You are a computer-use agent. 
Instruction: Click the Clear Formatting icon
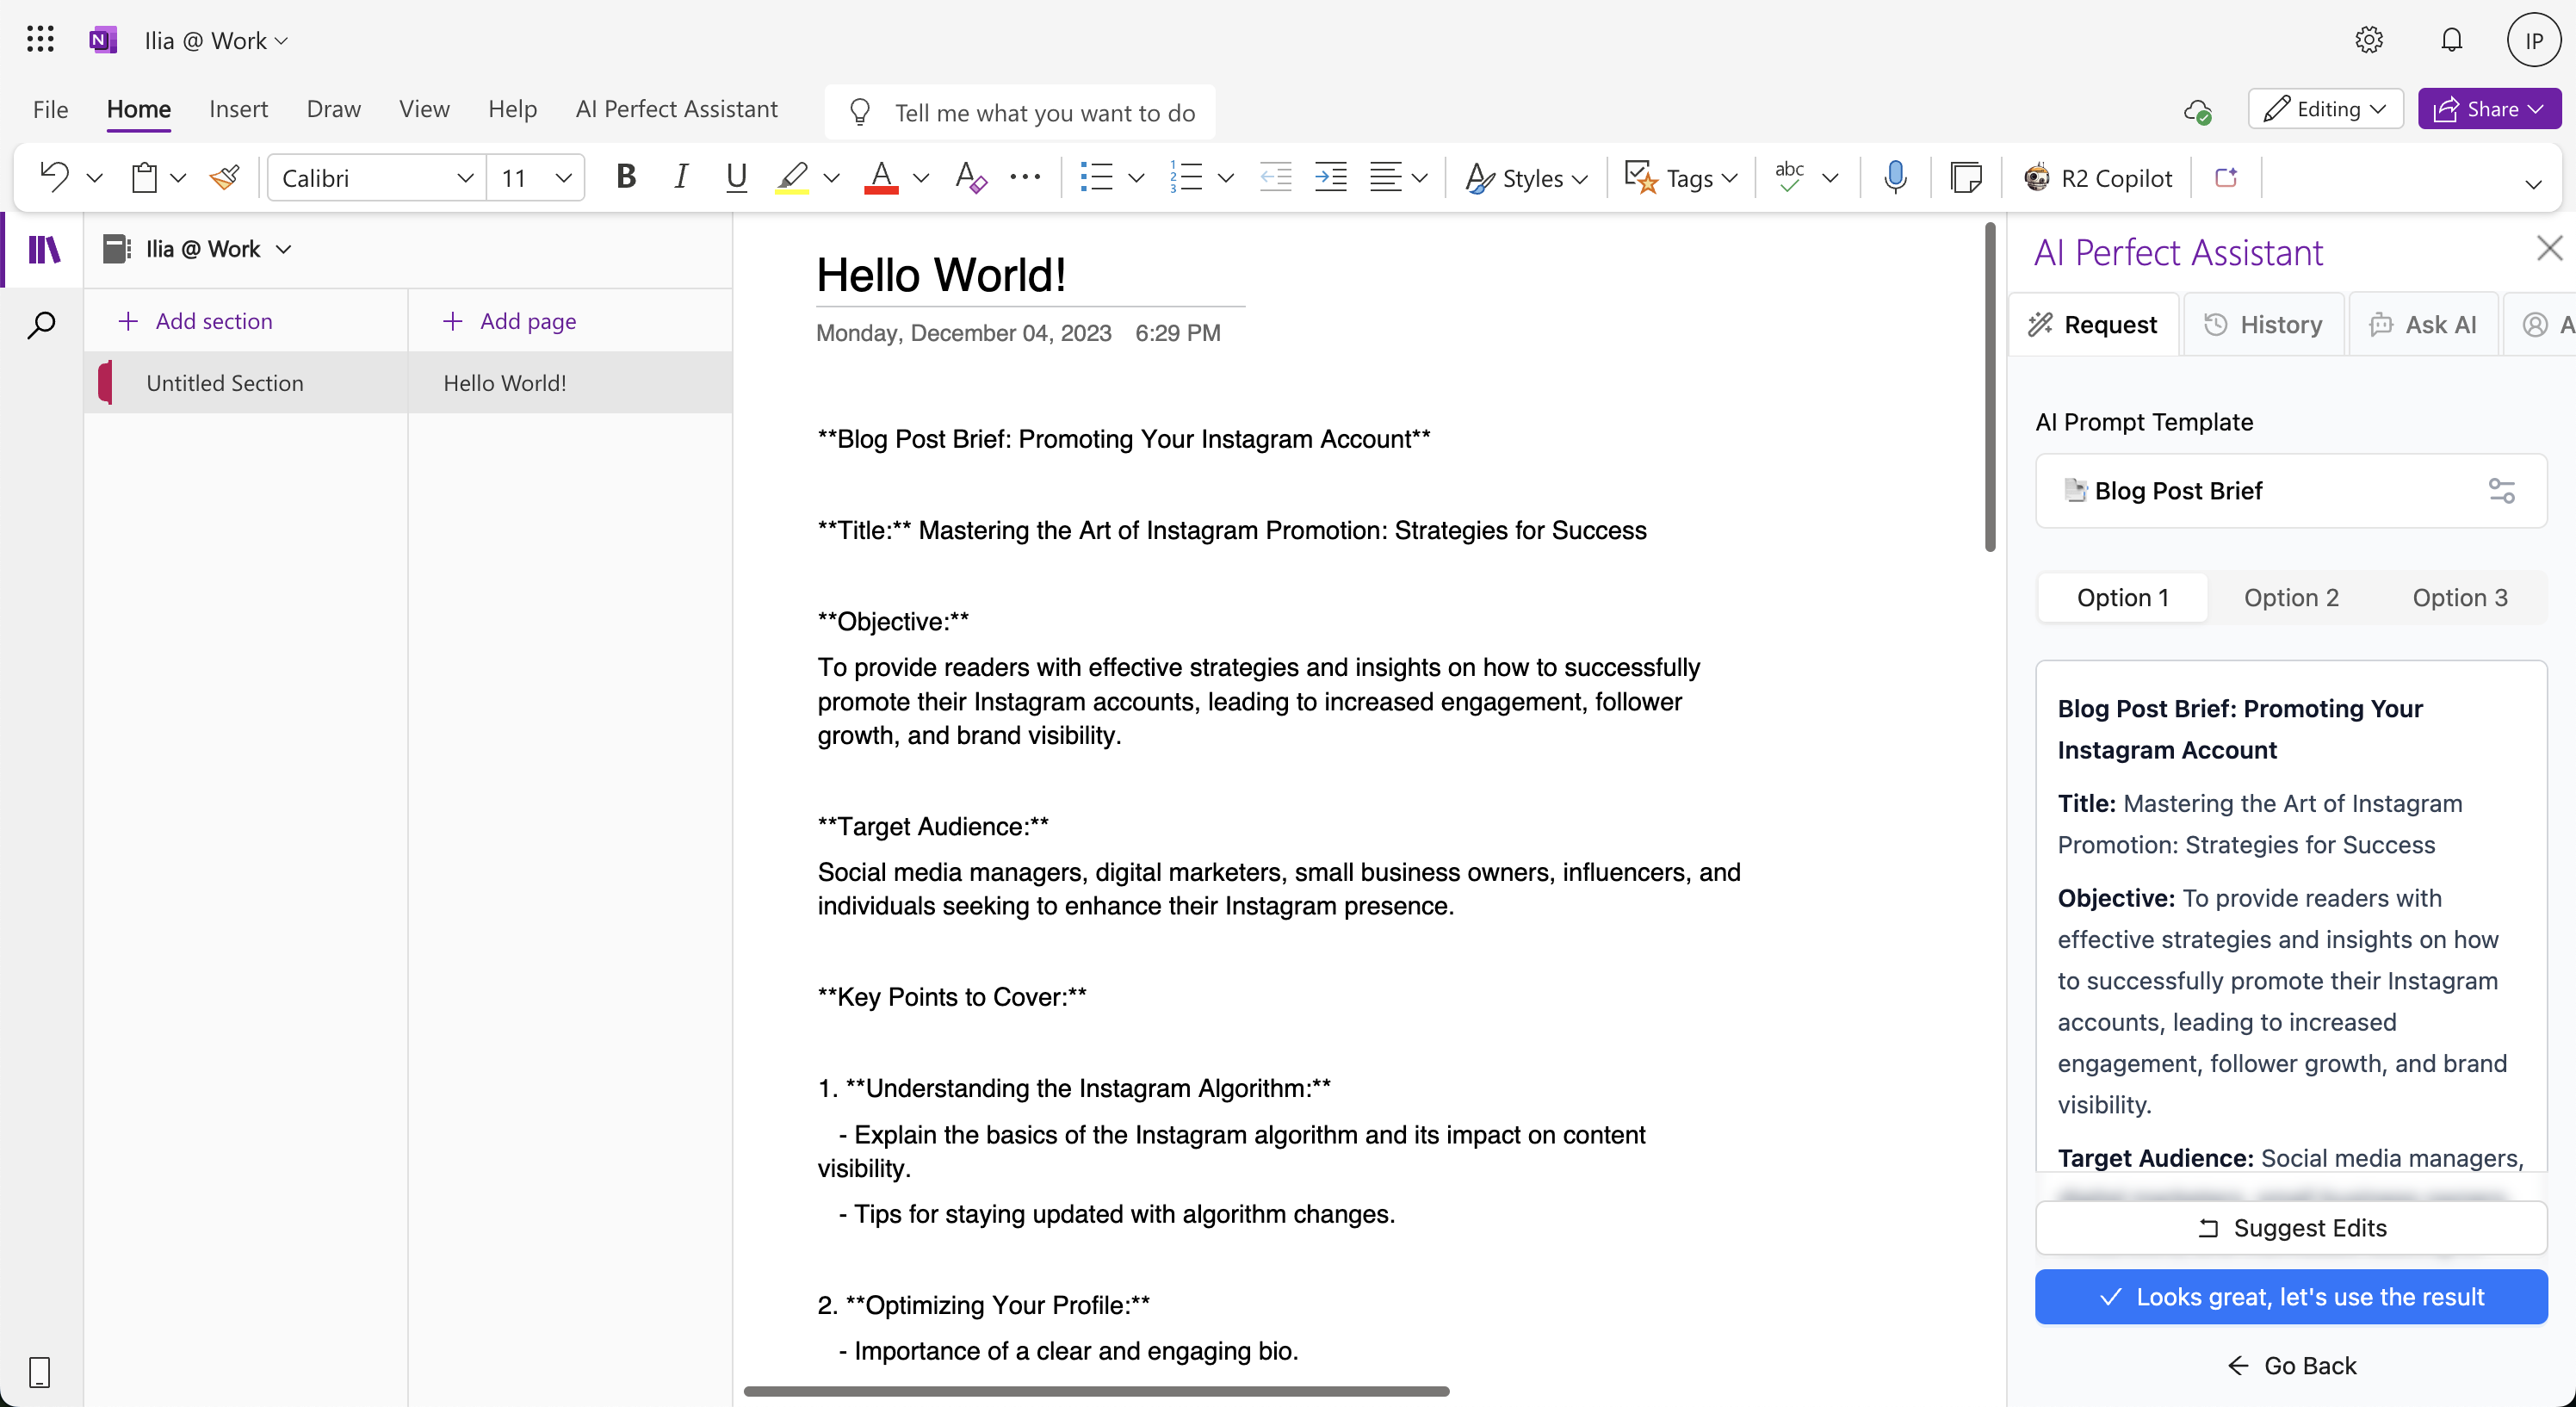pos(970,178)
